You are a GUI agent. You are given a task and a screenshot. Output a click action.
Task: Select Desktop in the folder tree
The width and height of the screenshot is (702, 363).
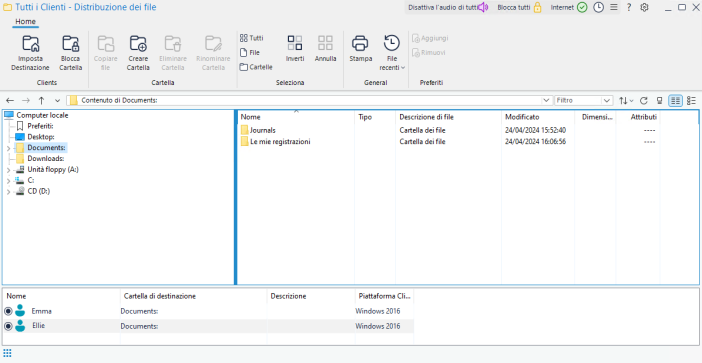tap(41, 137)
